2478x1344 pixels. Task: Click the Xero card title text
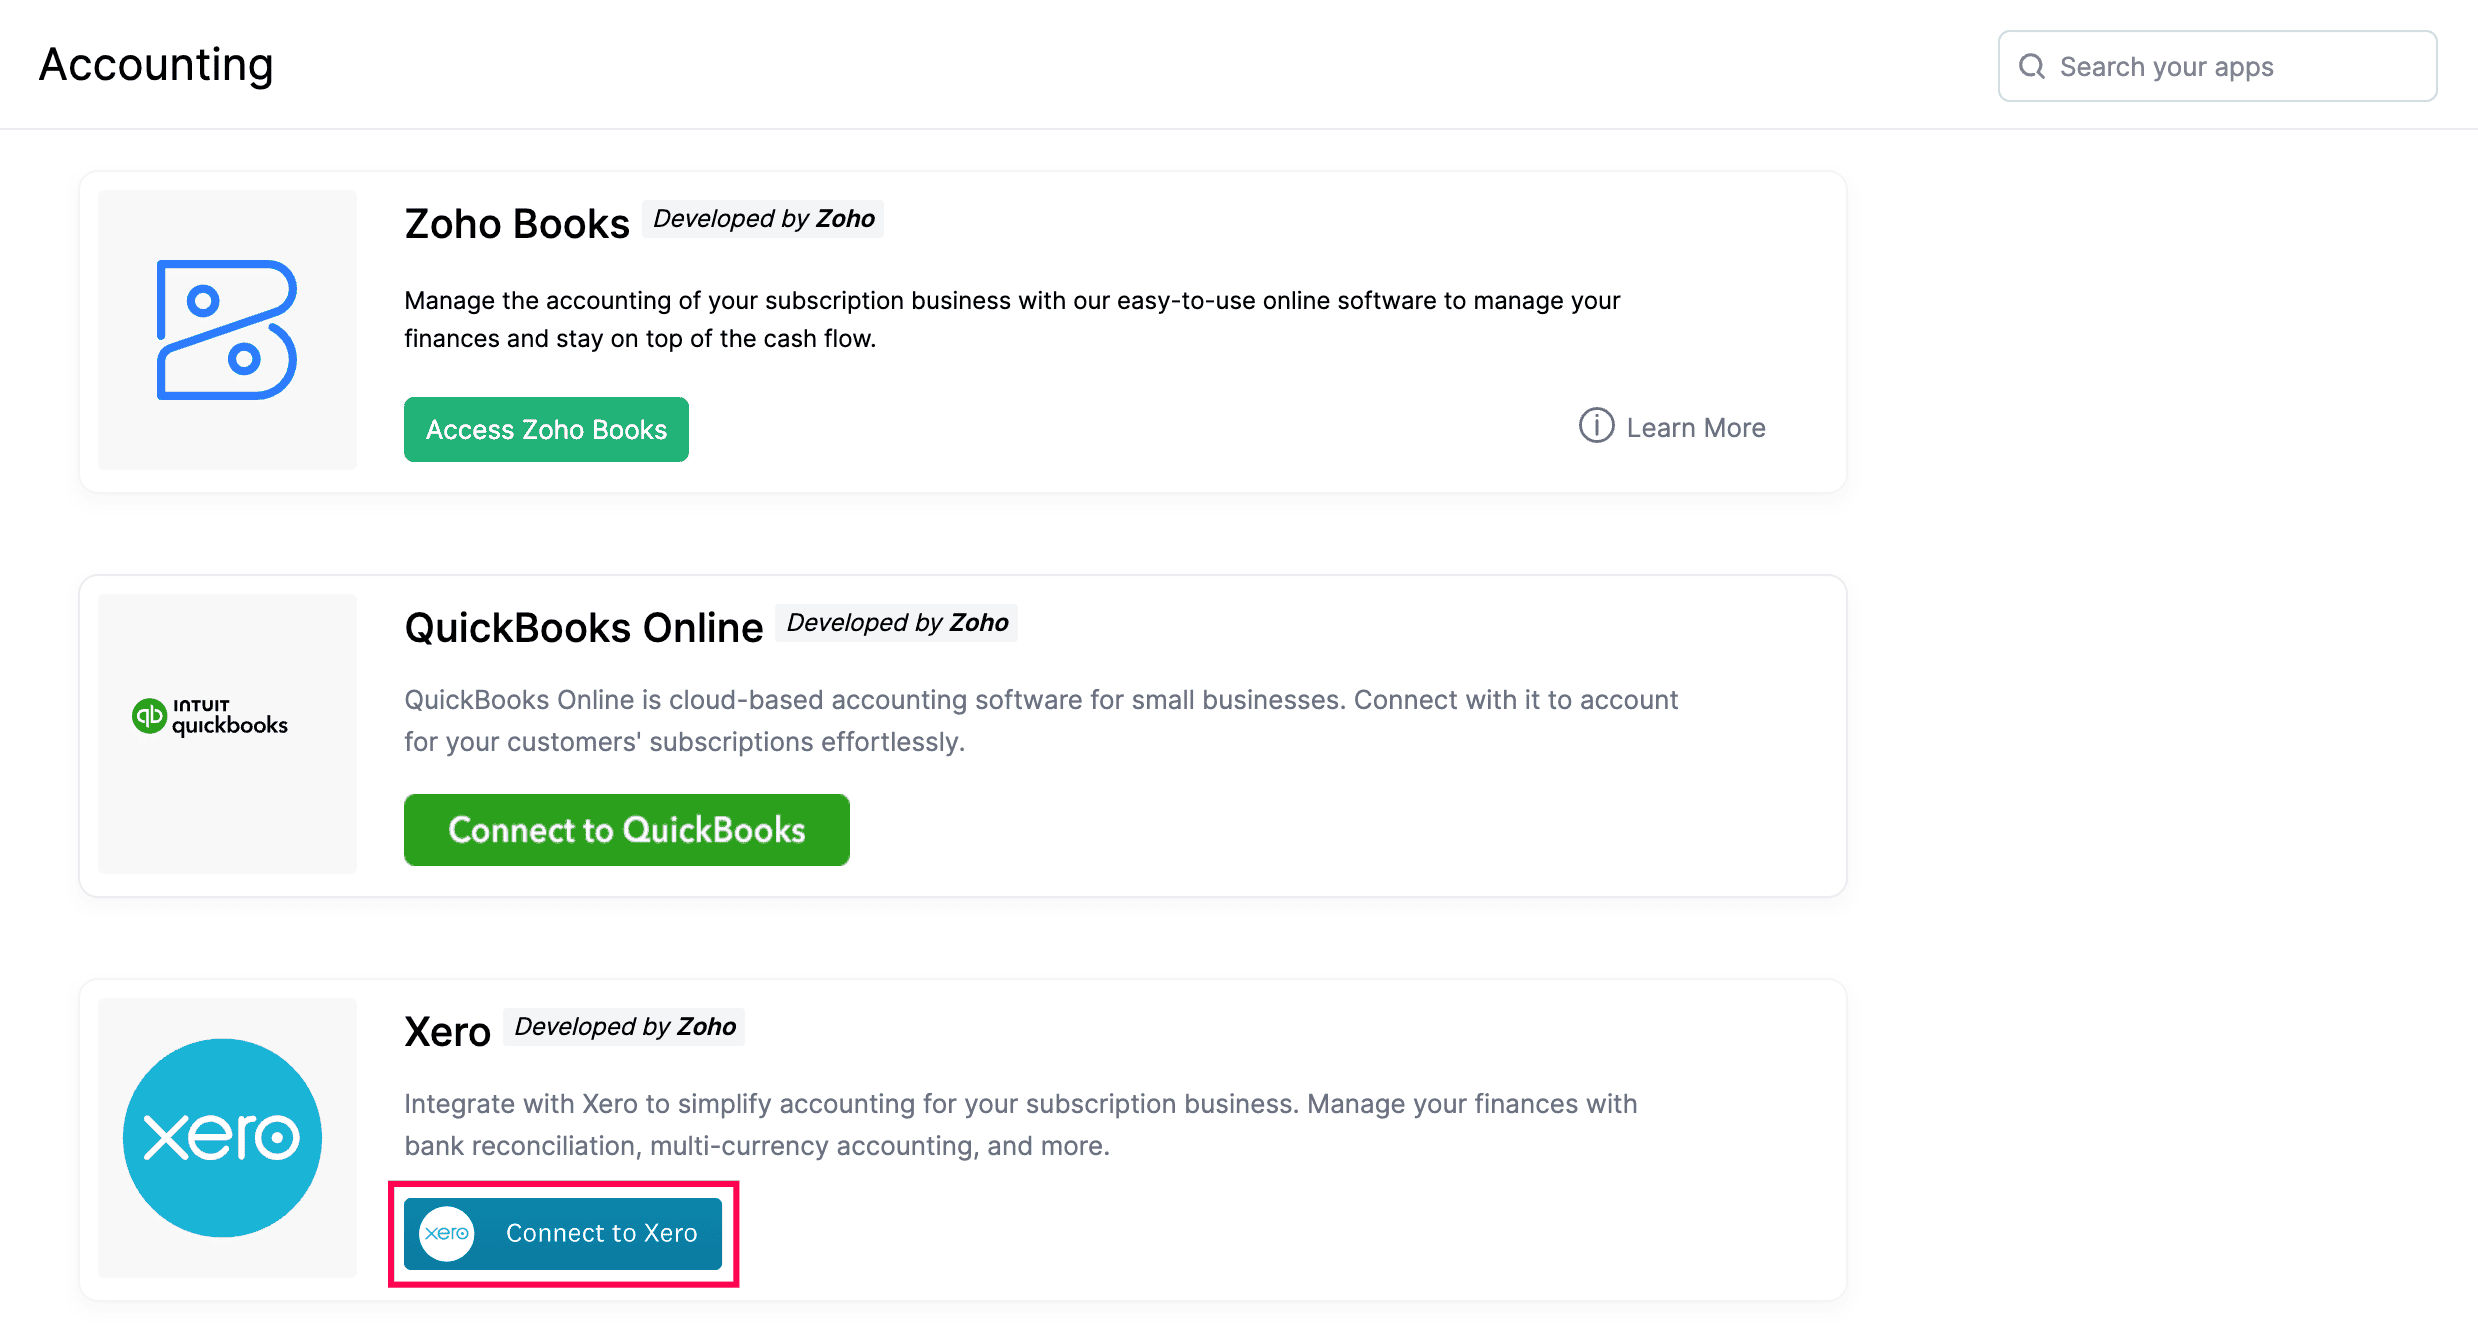tap(447, 1031)
